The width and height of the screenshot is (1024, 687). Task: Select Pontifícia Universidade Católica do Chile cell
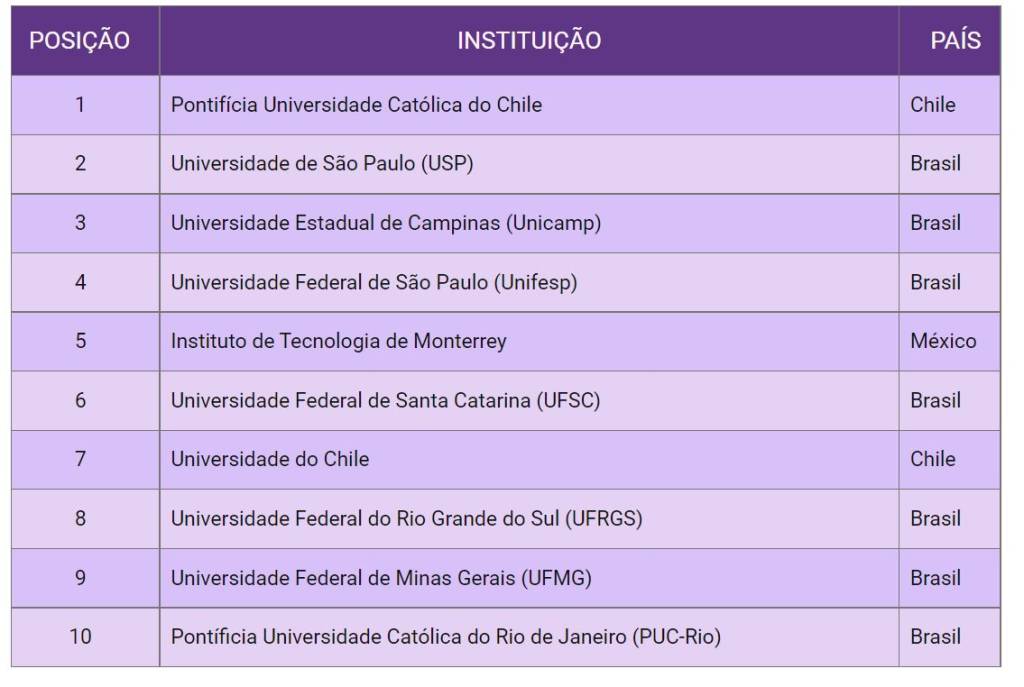356,105
